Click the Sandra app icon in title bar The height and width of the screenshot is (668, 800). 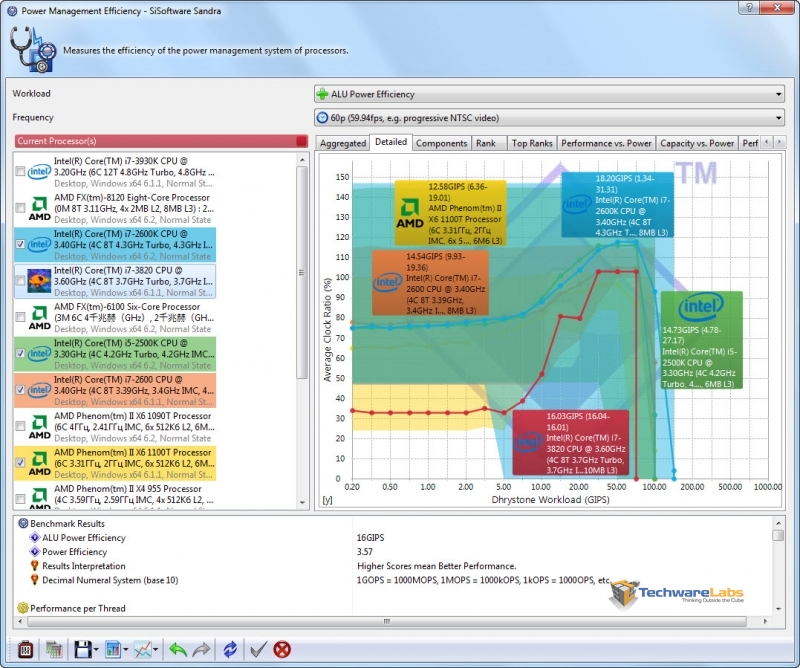point(12,11)
